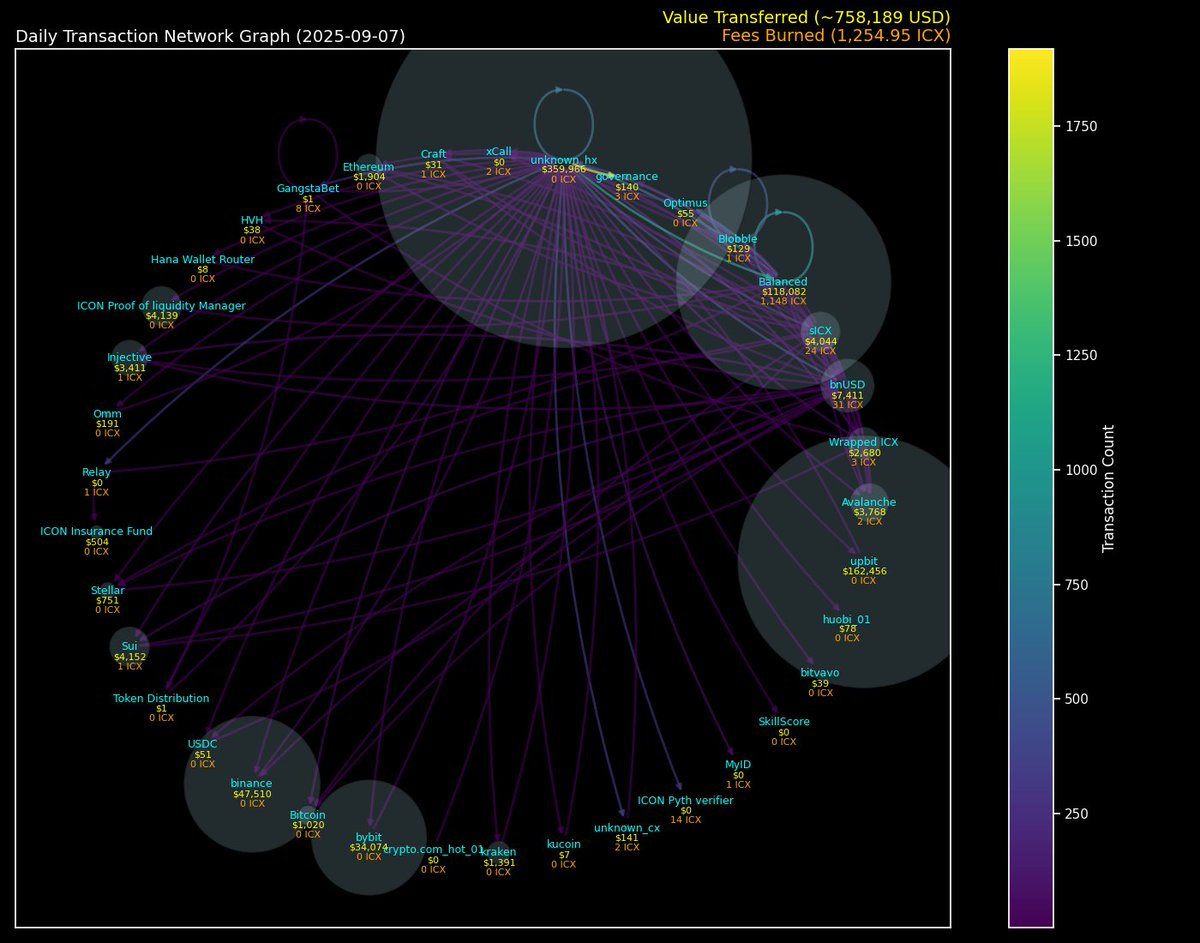
Task: Select the 'bnUSD' node label
Action: click(847, 384)
